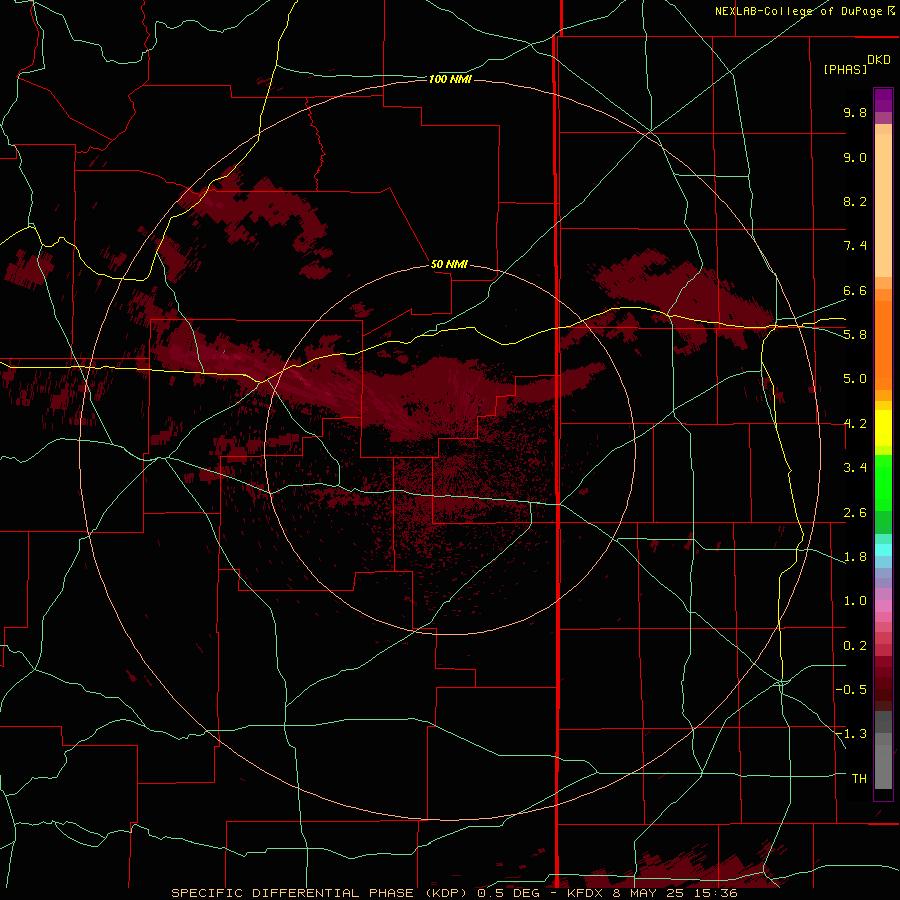Click the TH threshold label
Viewport: 900px width, 900px height.
pyautogui.click(x=859, y=779)
